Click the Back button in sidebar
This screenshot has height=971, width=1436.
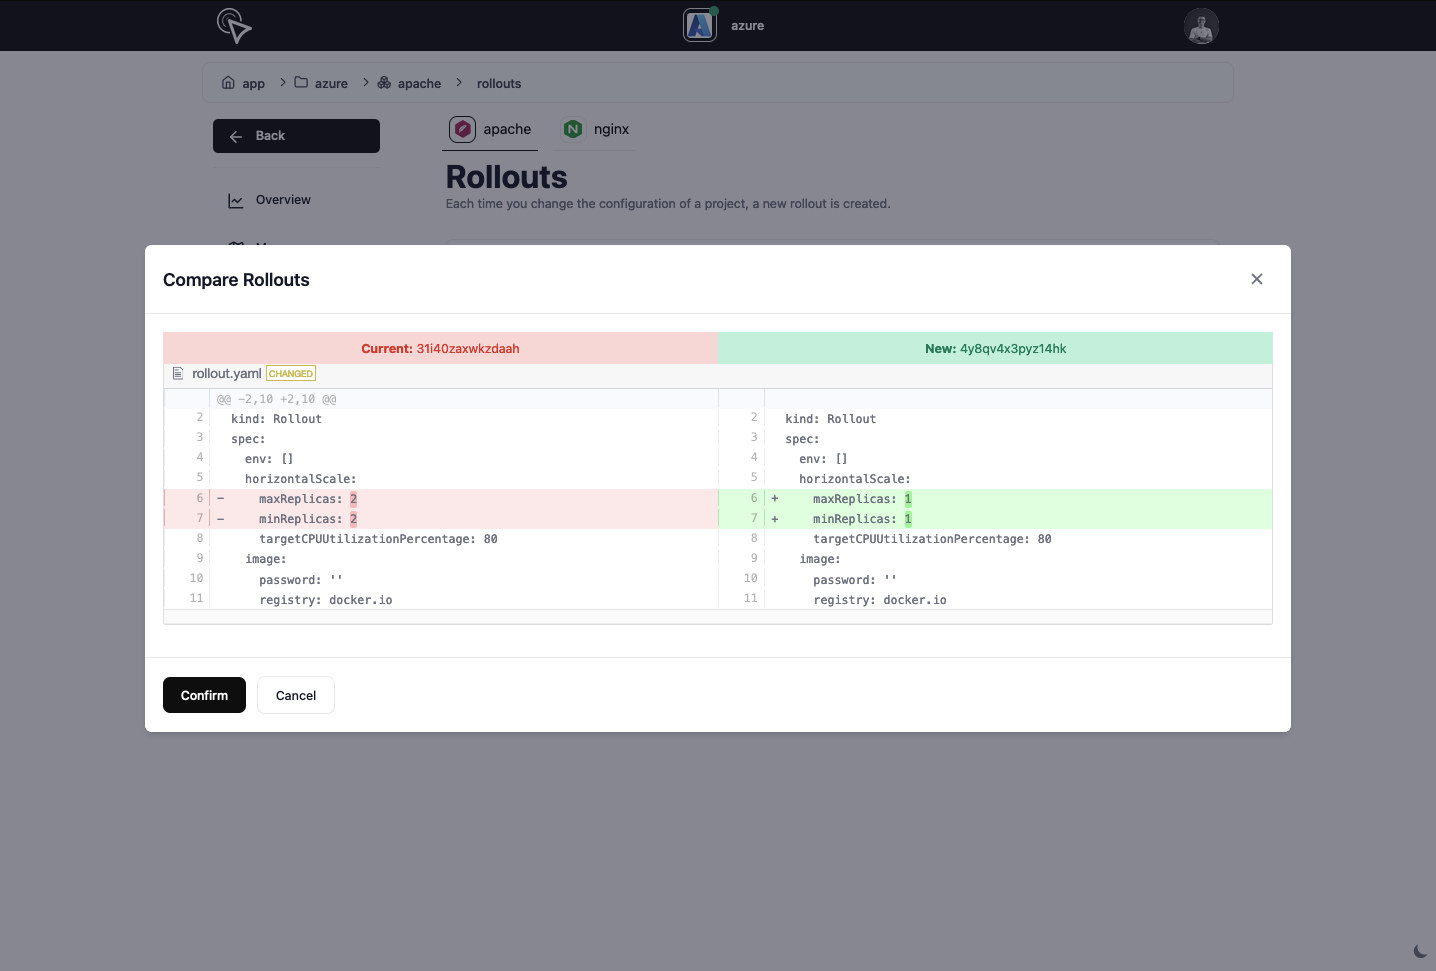pos(296,136)
